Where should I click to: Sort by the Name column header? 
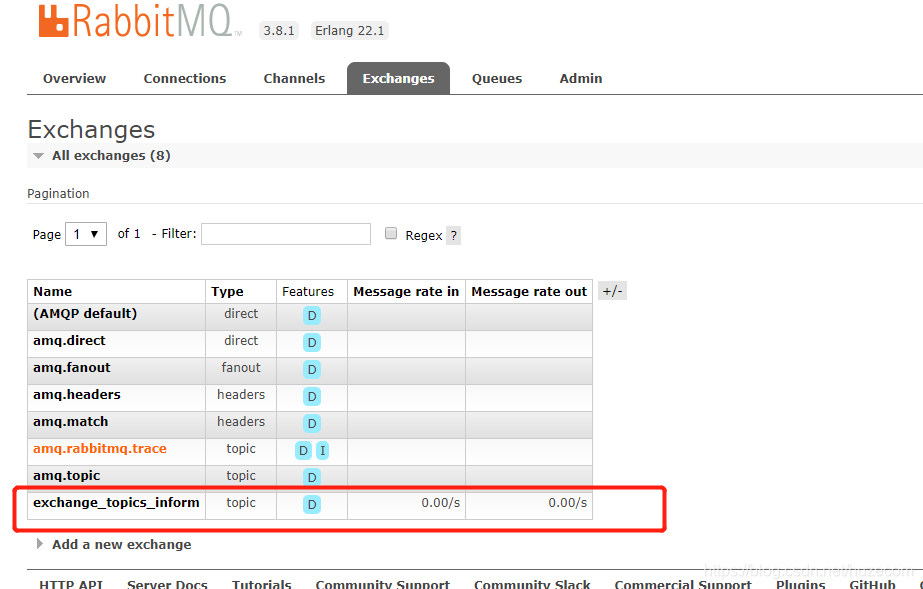52,291
